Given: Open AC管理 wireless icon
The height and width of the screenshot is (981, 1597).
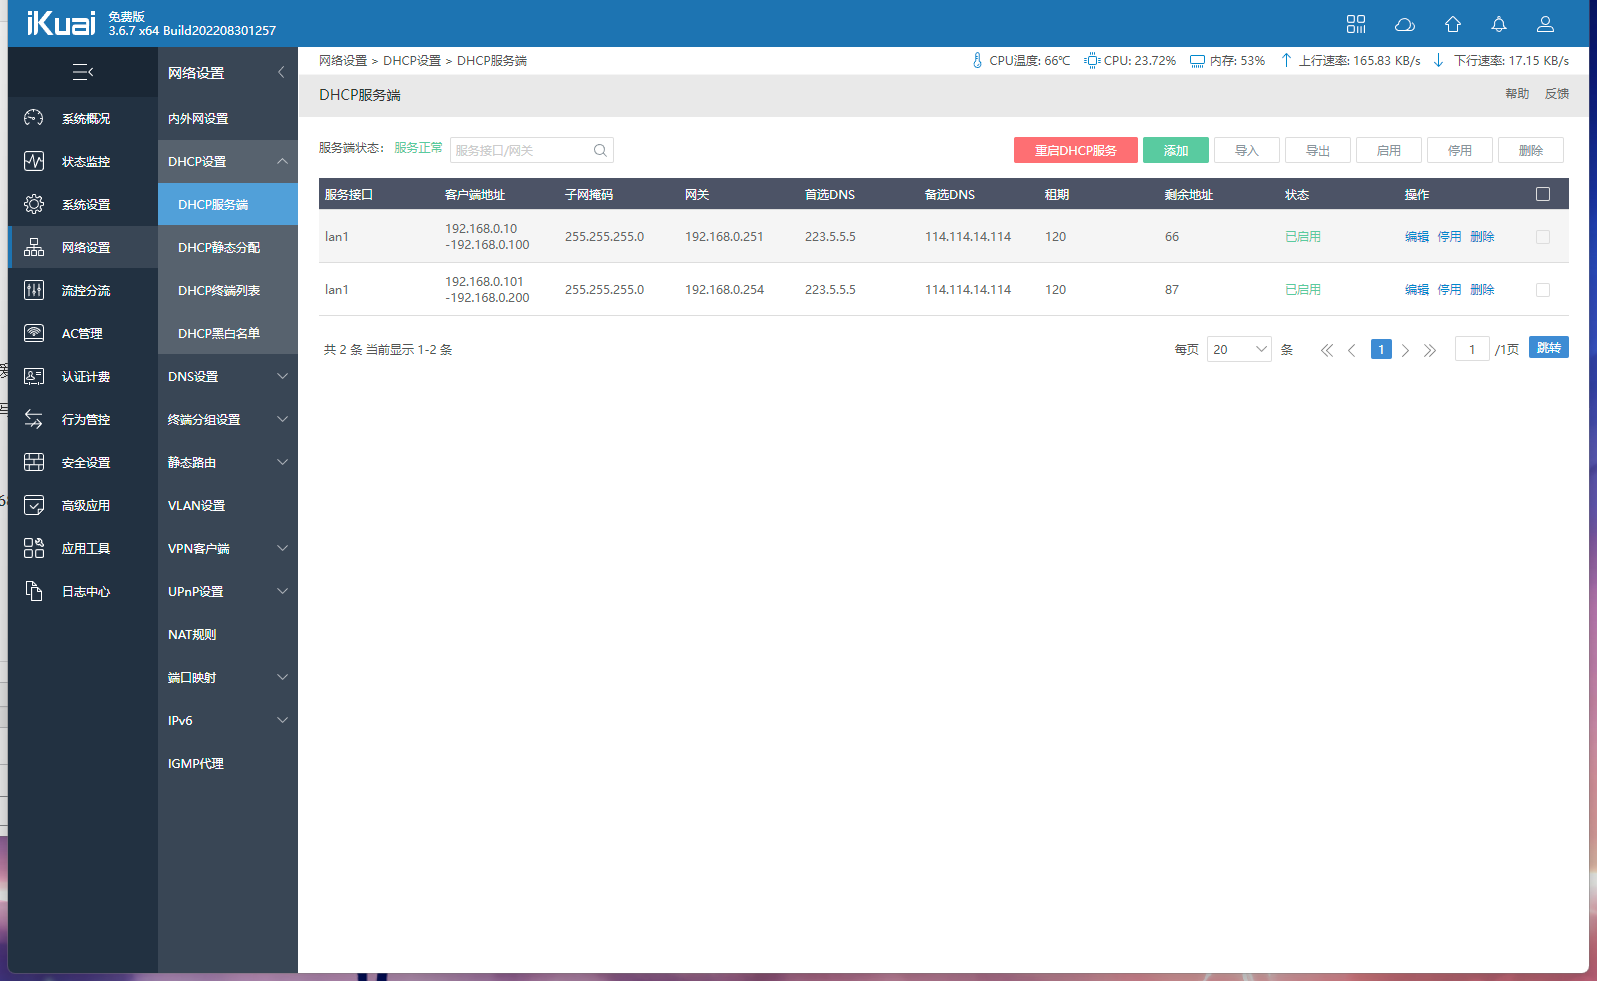Looking at the screenshot, I should point(34,333).
